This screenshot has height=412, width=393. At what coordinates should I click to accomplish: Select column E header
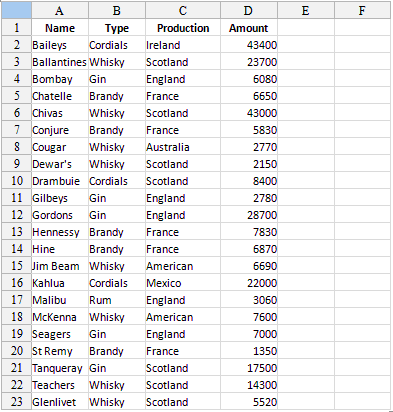(x=306, y=10)
